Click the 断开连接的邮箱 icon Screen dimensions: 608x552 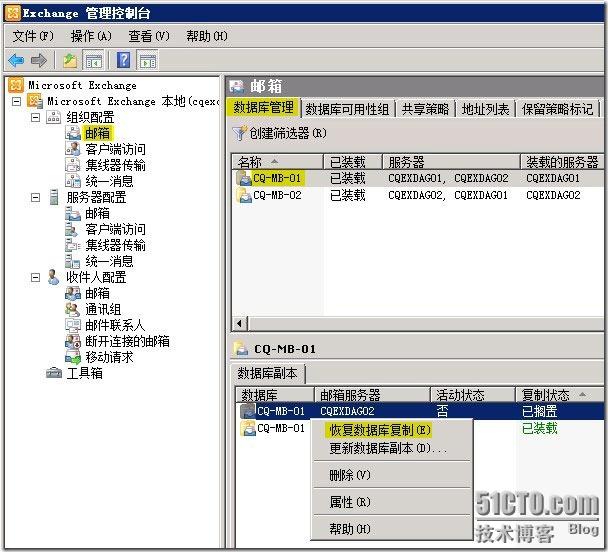(x=73, y=341)
